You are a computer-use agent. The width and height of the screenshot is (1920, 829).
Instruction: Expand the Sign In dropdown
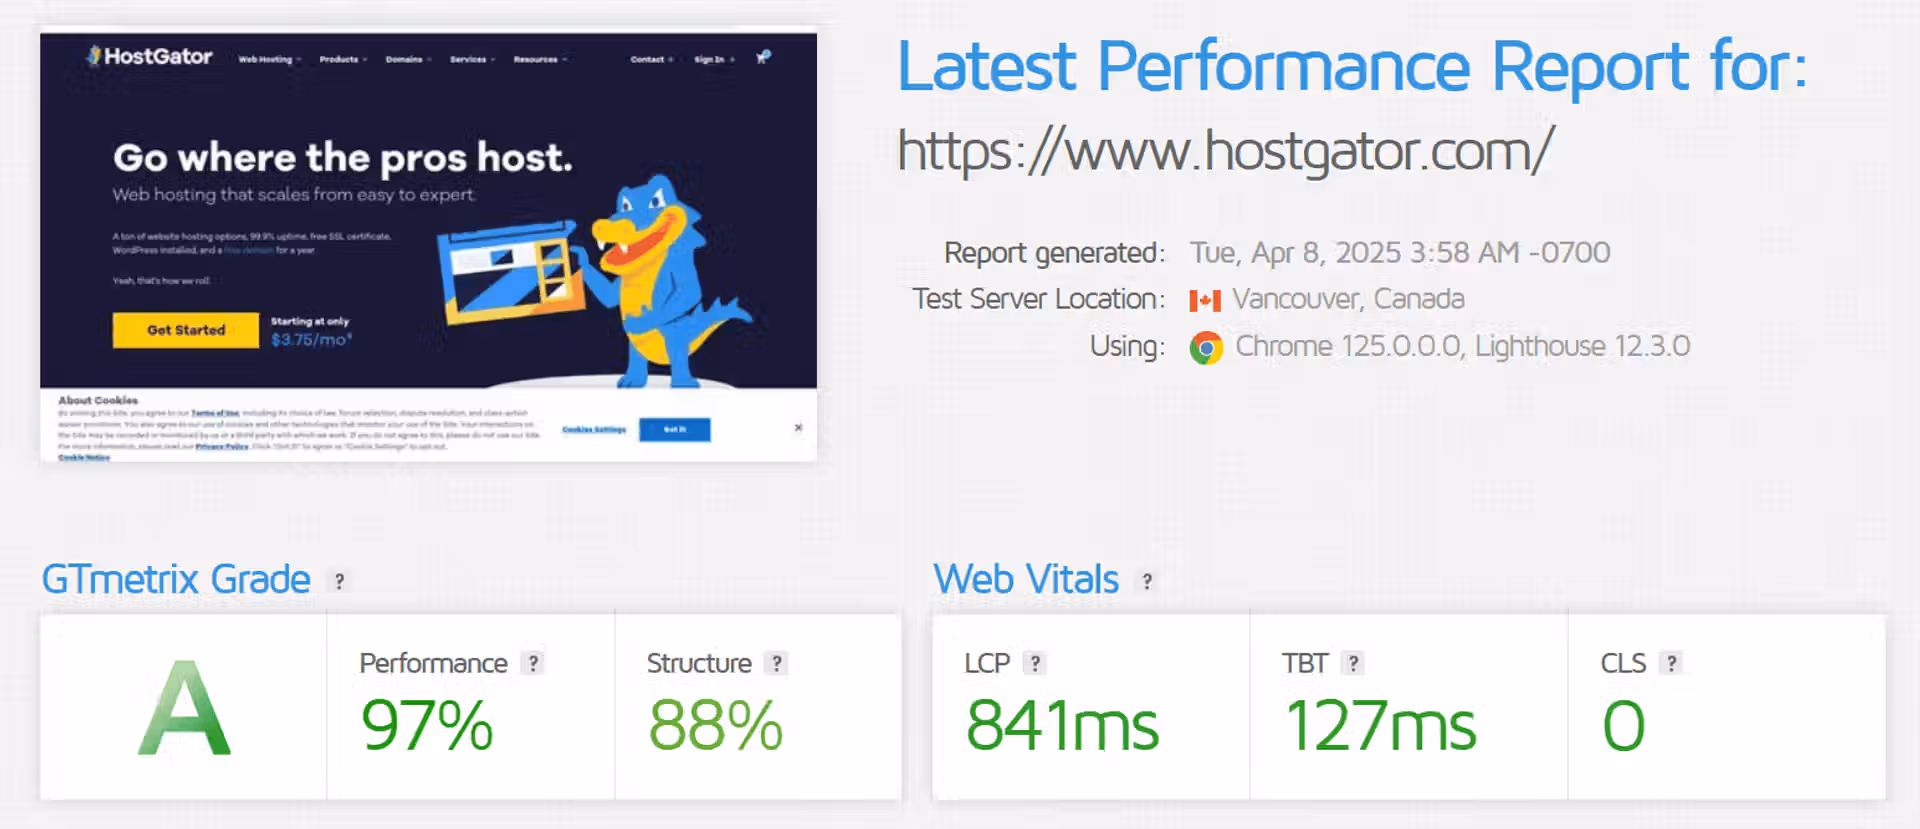(x=714, y=60)
